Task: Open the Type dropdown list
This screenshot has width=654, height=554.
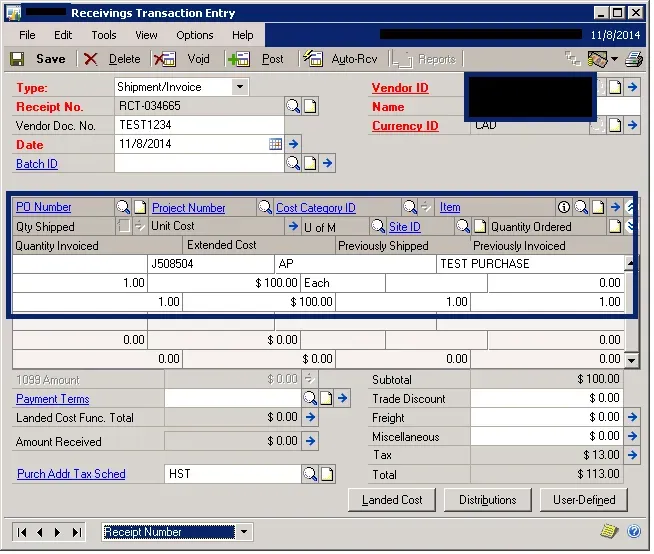Action: (x=240, y=87)
